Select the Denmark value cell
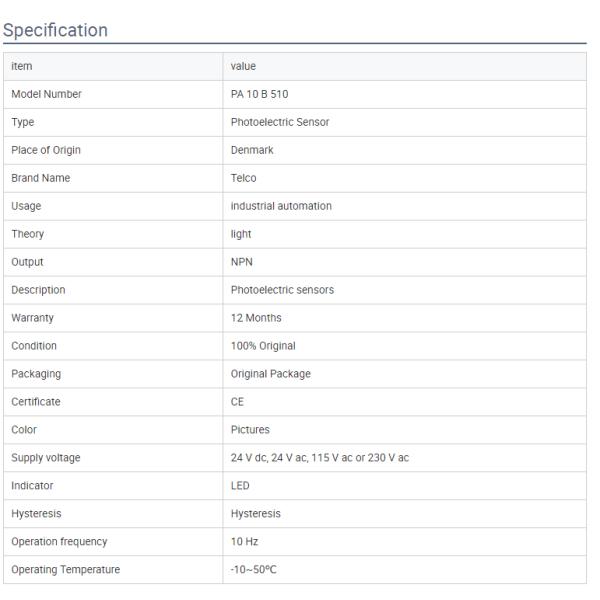The image size is (600, 600). 251,150
